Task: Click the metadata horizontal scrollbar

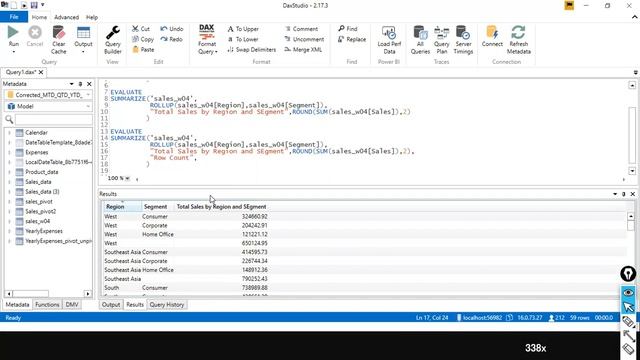Action: tap(48, 293)
